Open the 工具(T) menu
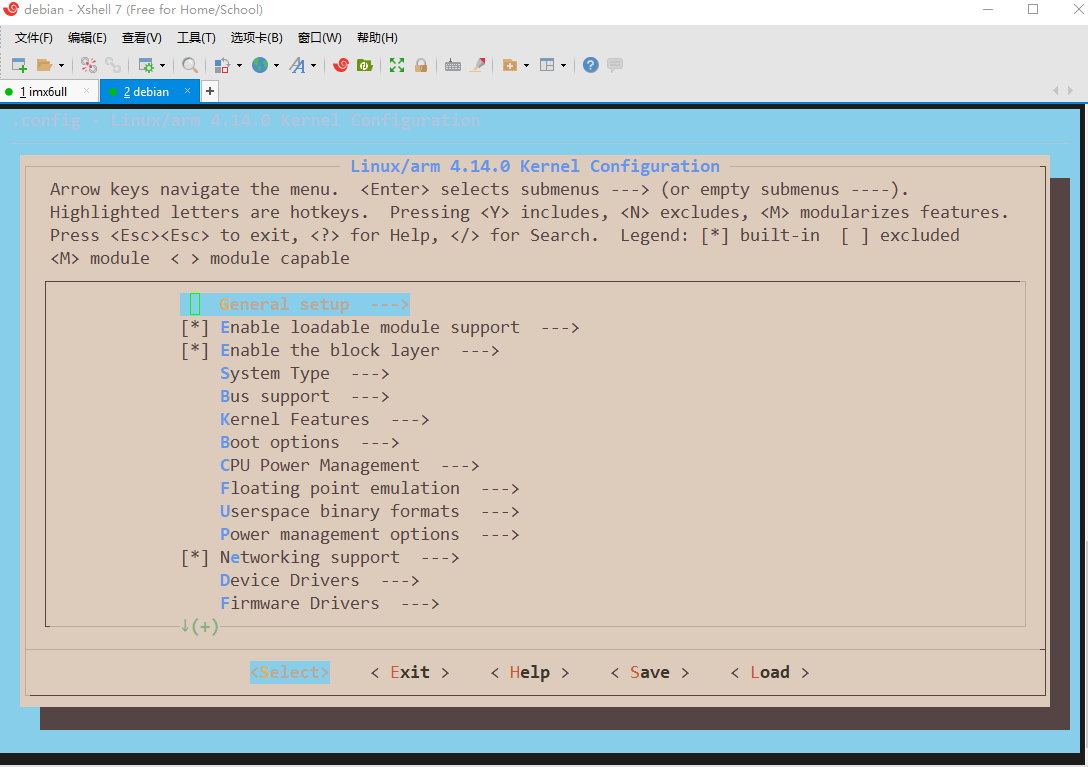The height and width of the screenshot is (767, 1088). [x=196, y=38]
